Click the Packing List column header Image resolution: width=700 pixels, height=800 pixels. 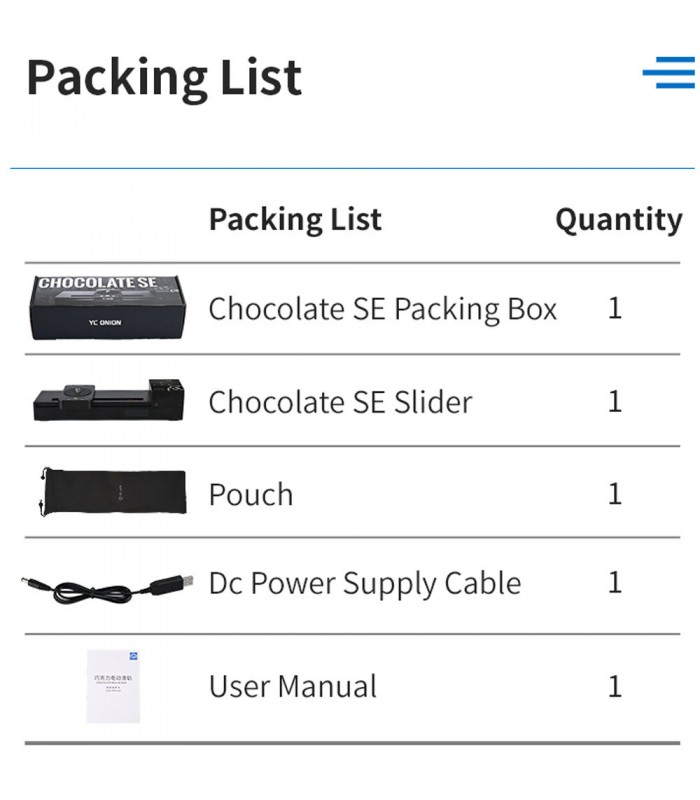295,219
